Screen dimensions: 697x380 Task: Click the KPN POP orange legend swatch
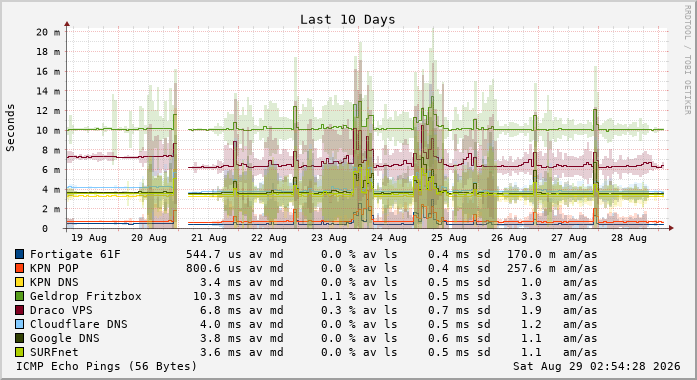point(20,268)
